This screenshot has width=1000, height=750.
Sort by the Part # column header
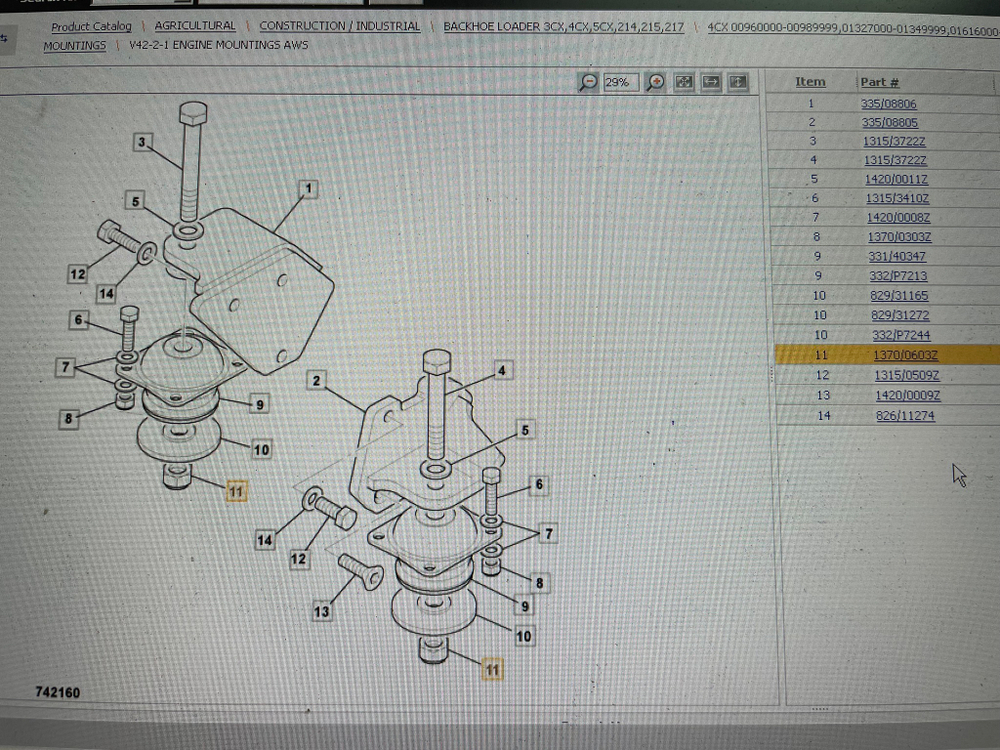[x=879, y=82]
